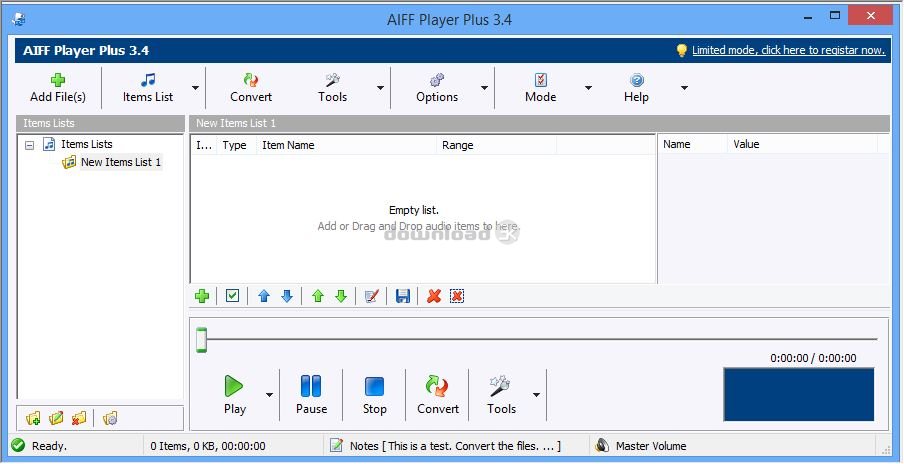Click the '0:00:00 / 0:00:00' time display
This screenshot has width=904, height=464.
tap(813, 358)
